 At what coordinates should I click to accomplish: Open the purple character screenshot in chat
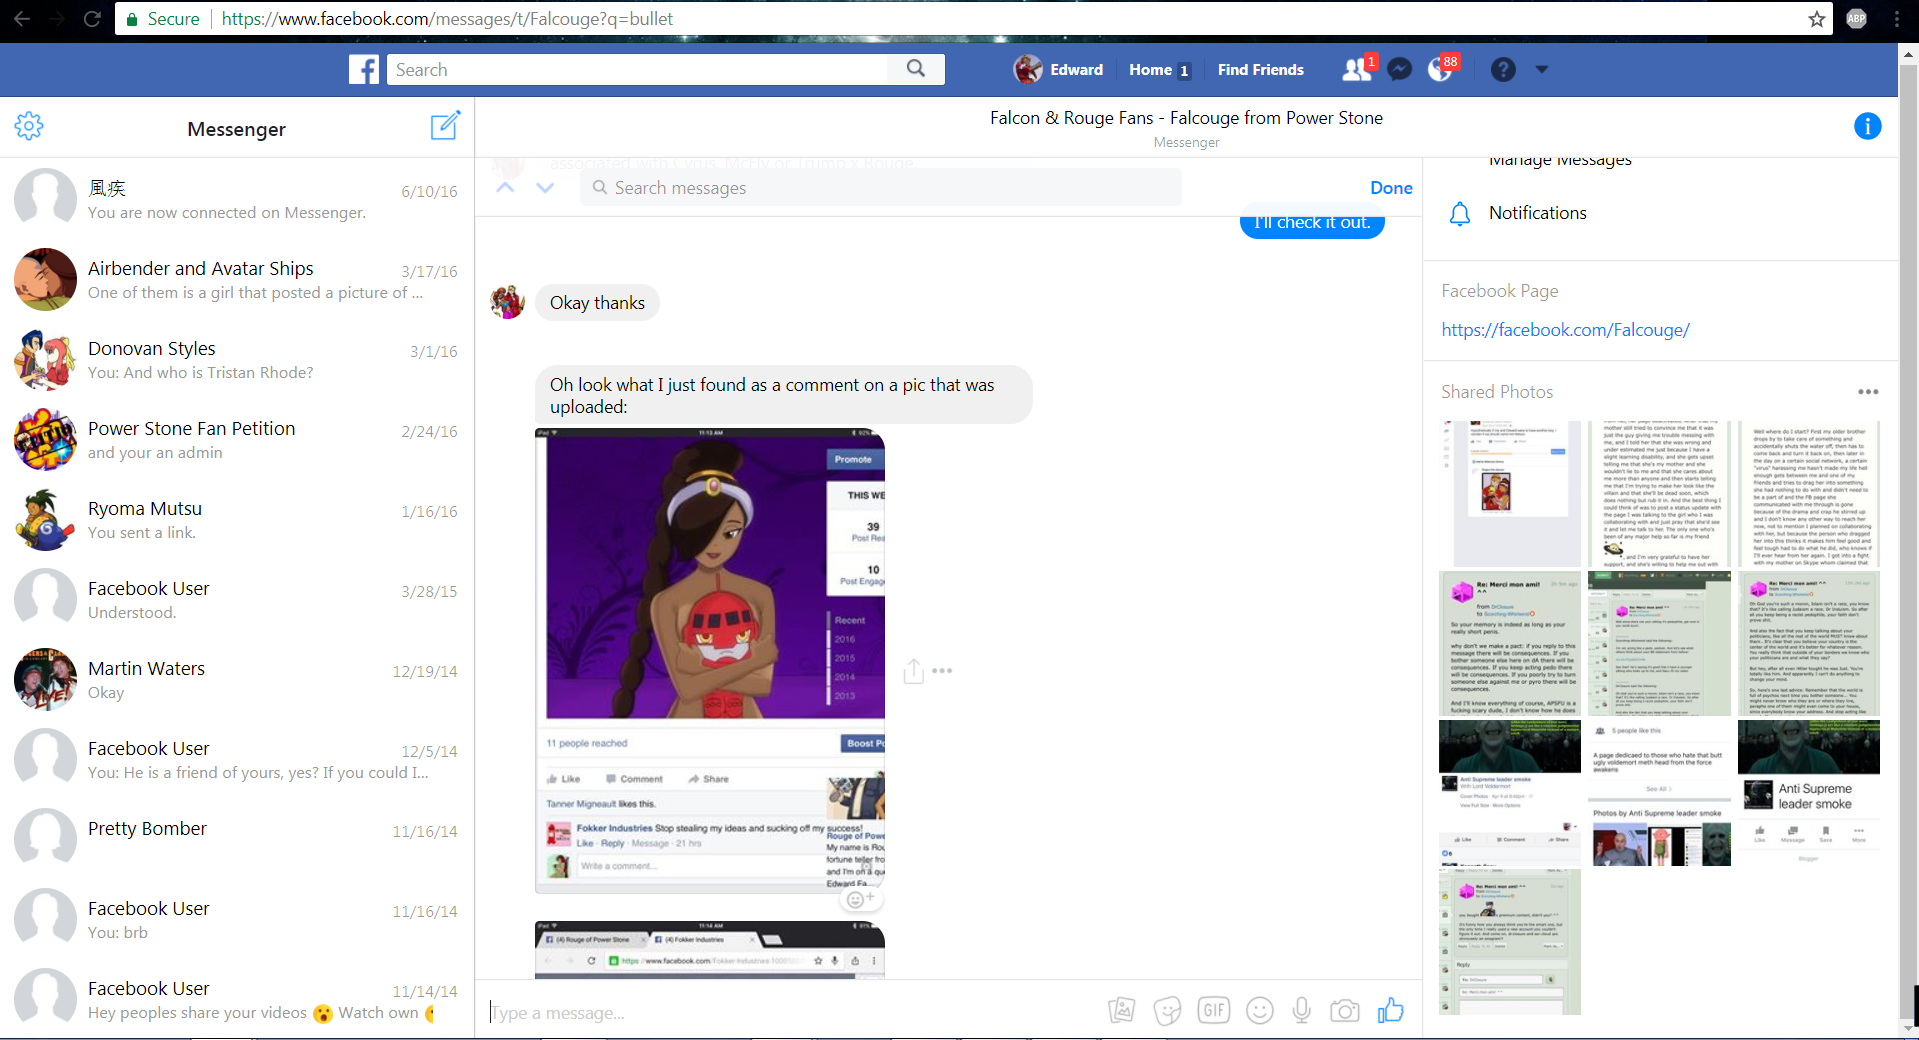coord(710,660)
